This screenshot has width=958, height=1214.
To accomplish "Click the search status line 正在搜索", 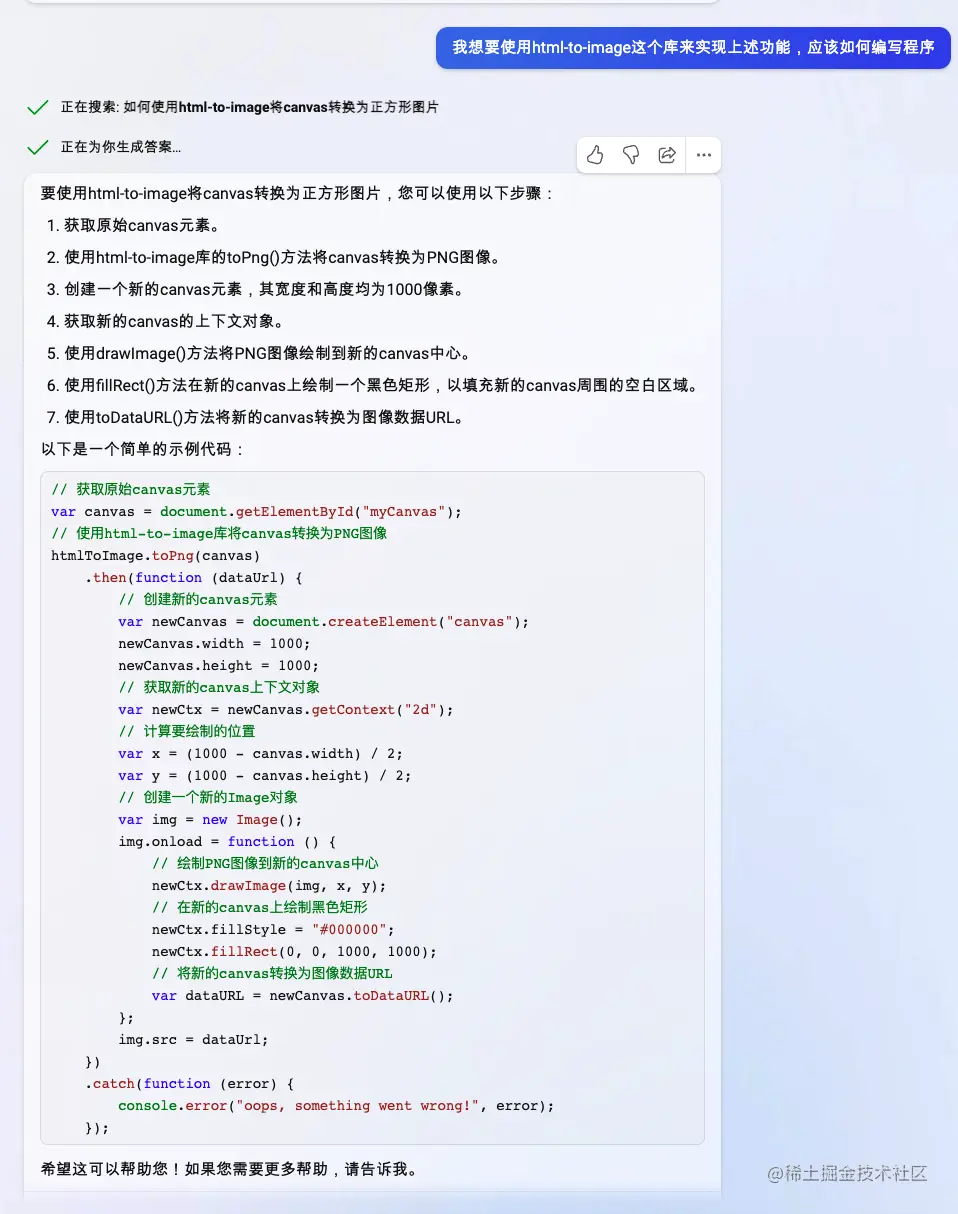I will point(249,107).
